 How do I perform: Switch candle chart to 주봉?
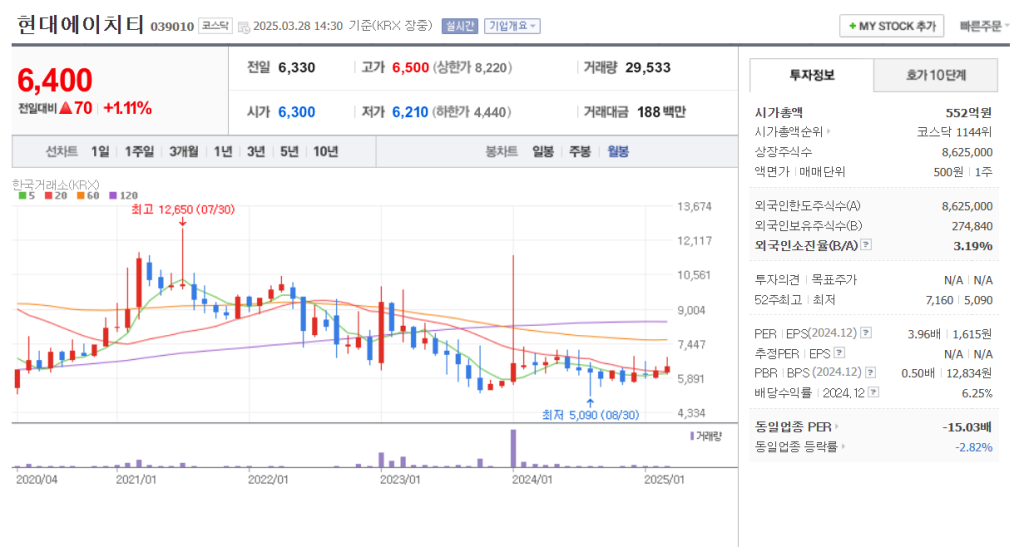coord(580,151)
